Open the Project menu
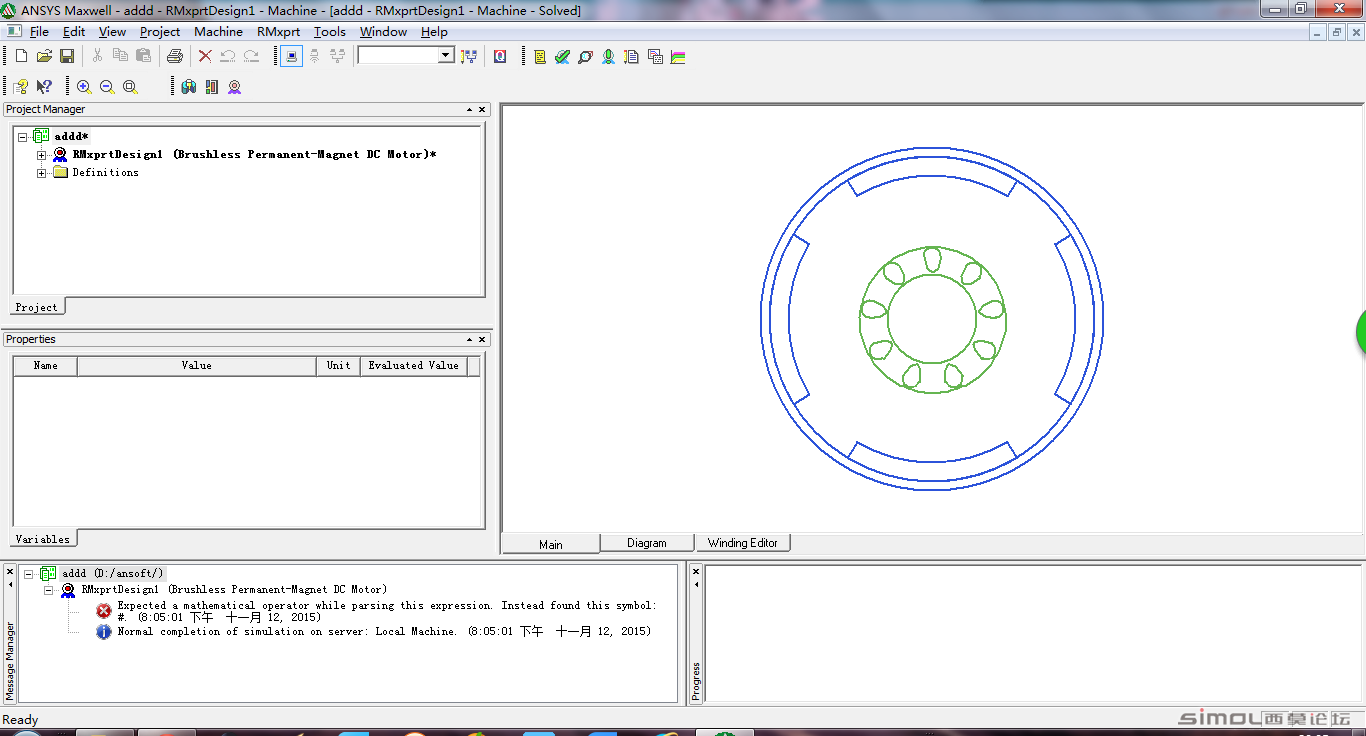The image size is (1366, 736). click(x=160, y=32)
